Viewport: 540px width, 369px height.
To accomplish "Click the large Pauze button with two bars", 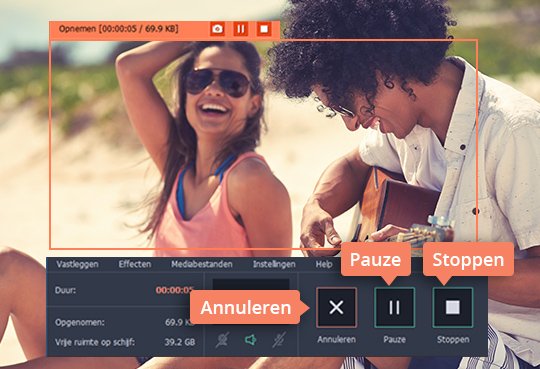I will (395, 307).
